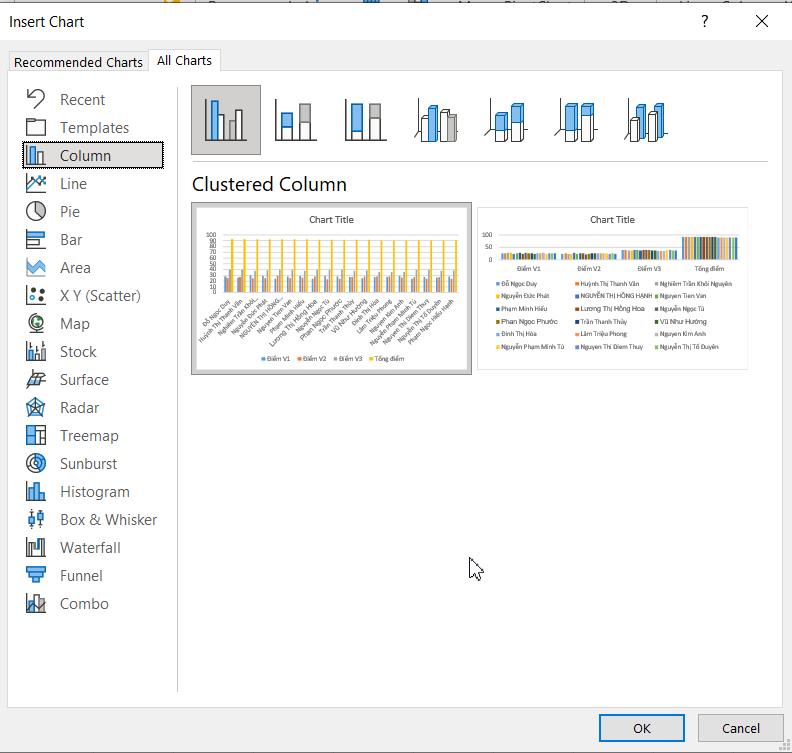The width and height of the screenshot is (792, 753).
Task: Pick the Combo chart category
Action: 84,604
